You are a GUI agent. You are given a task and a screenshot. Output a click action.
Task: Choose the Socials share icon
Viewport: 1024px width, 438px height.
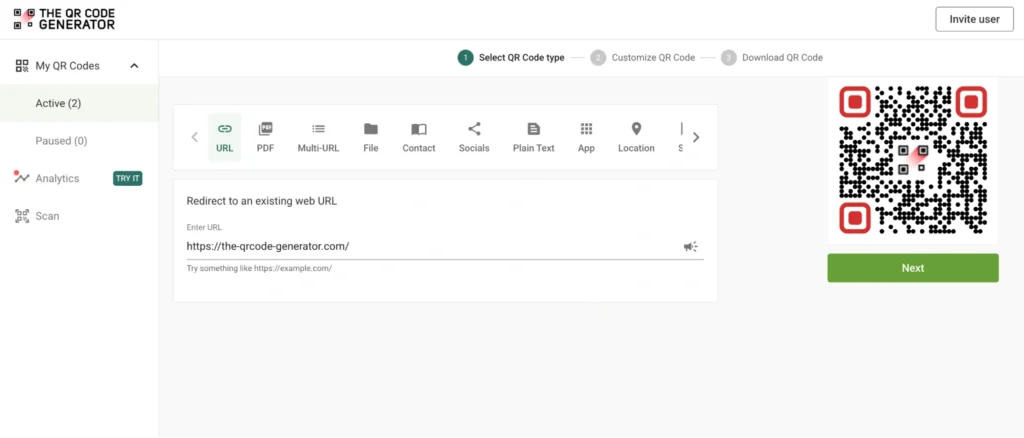474,129
